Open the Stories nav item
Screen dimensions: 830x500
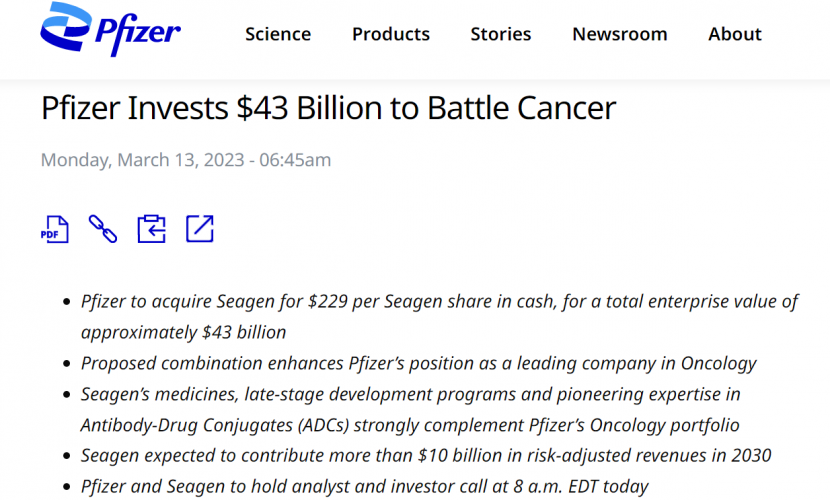[501, 34]
